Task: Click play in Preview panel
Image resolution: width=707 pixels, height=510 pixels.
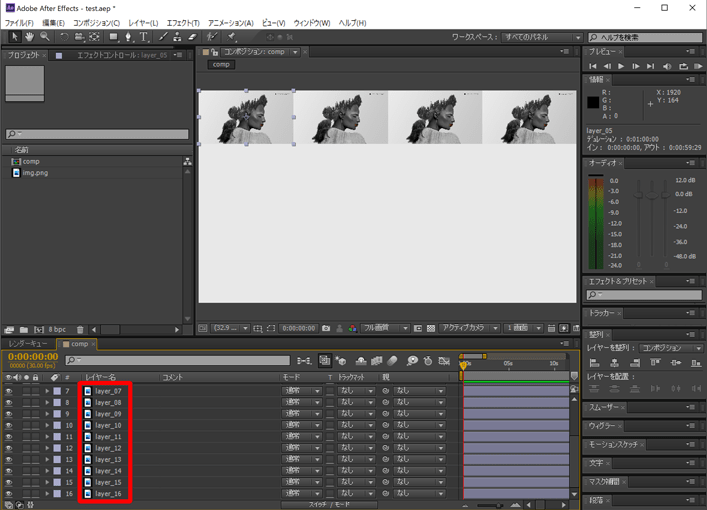Action: pyautogui.click(x=621, y=66)
